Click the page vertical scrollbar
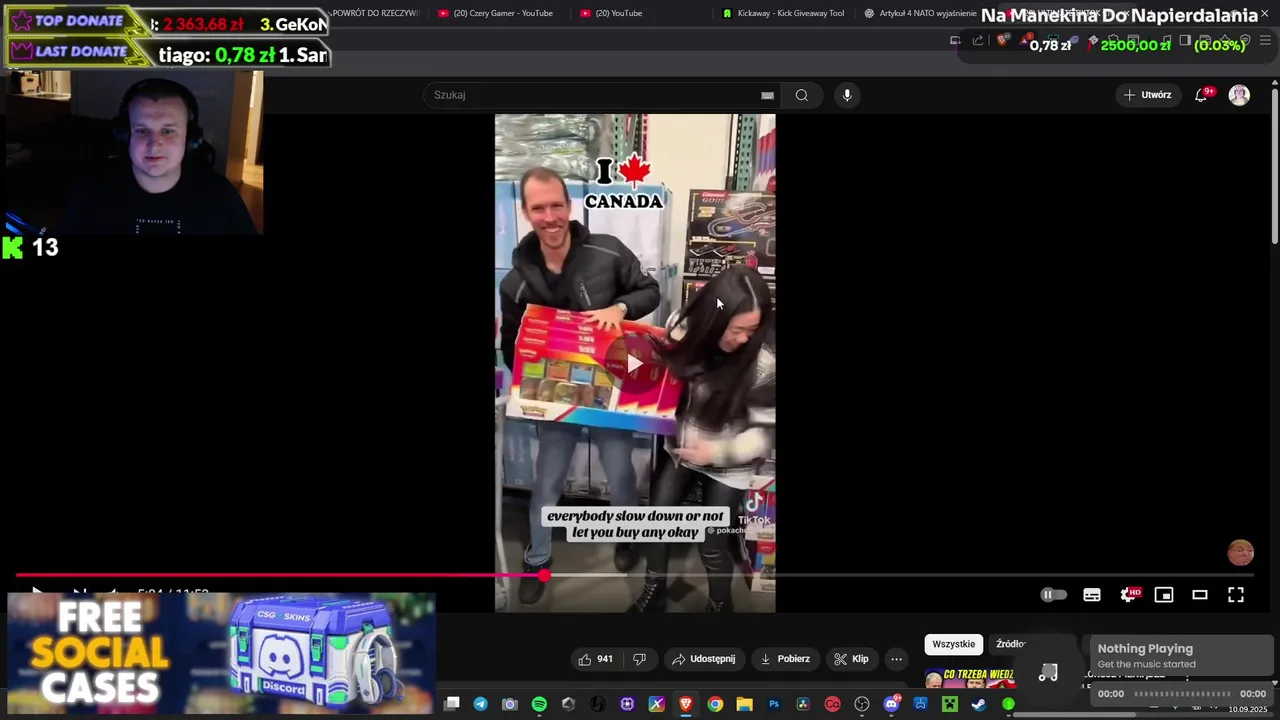 [x=1274, y=165]
